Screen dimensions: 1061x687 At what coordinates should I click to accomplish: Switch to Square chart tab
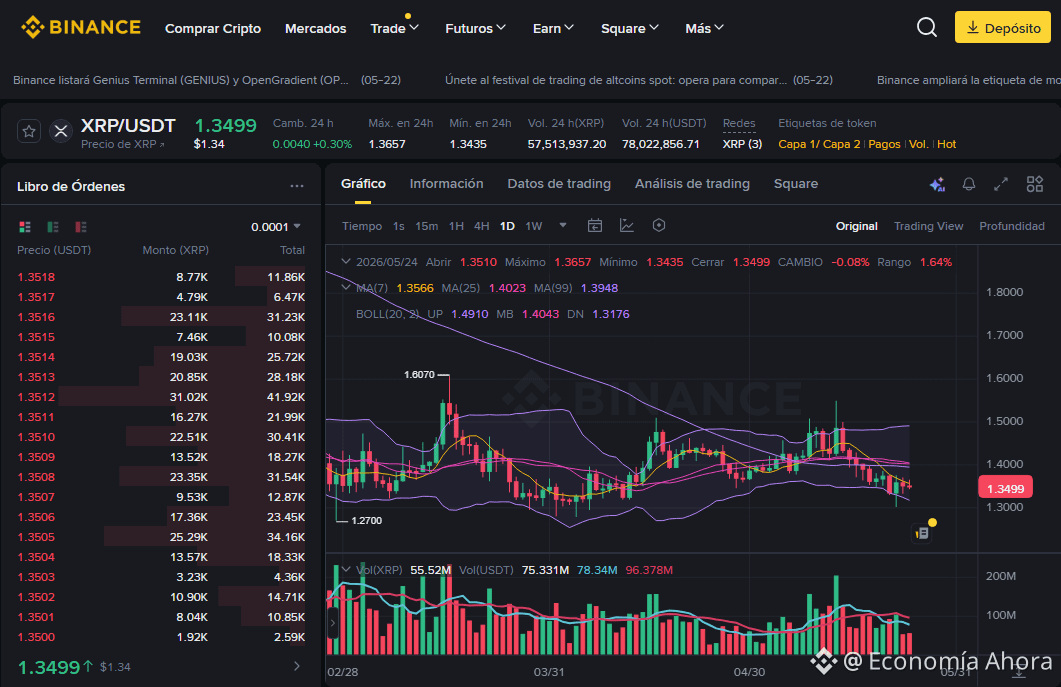coord(796,183)
